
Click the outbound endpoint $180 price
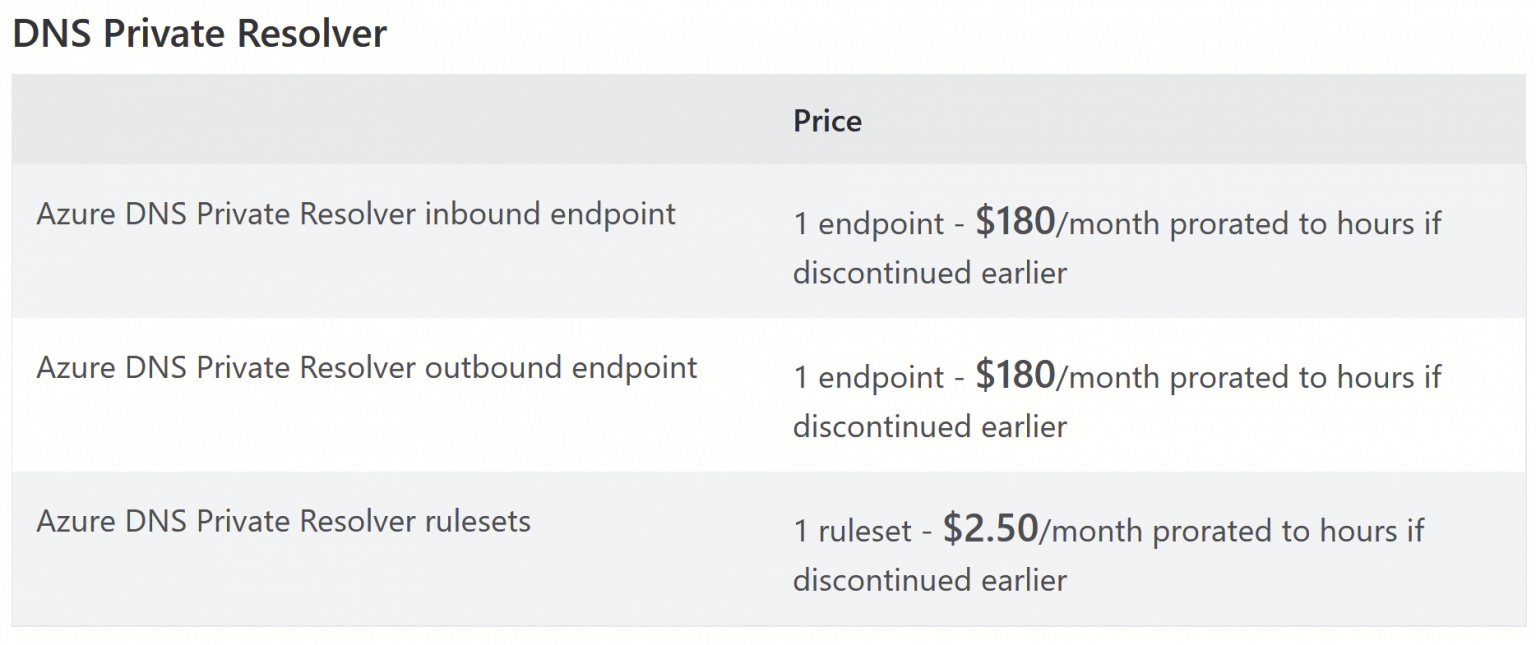1015,375
